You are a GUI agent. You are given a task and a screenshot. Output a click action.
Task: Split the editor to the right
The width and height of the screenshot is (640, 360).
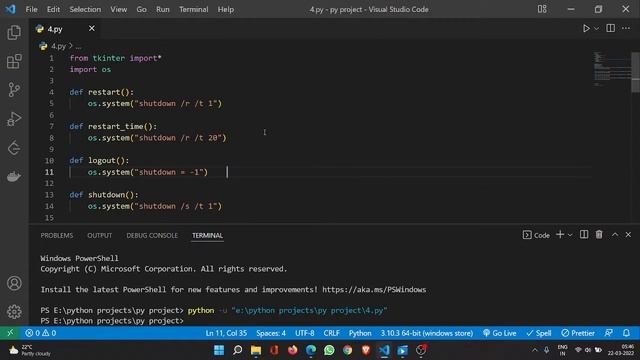[x=611, y=28]
